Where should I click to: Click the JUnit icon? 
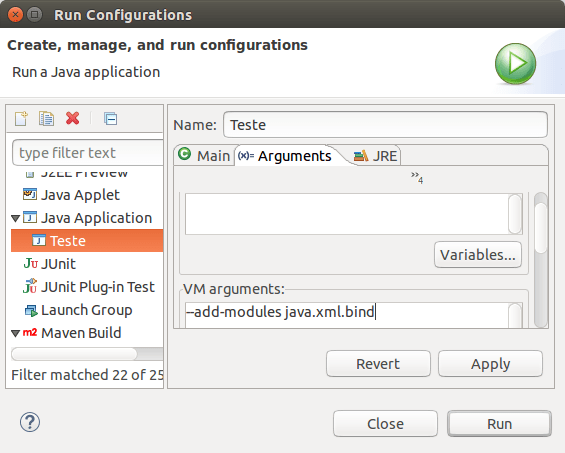pos(31,264)
